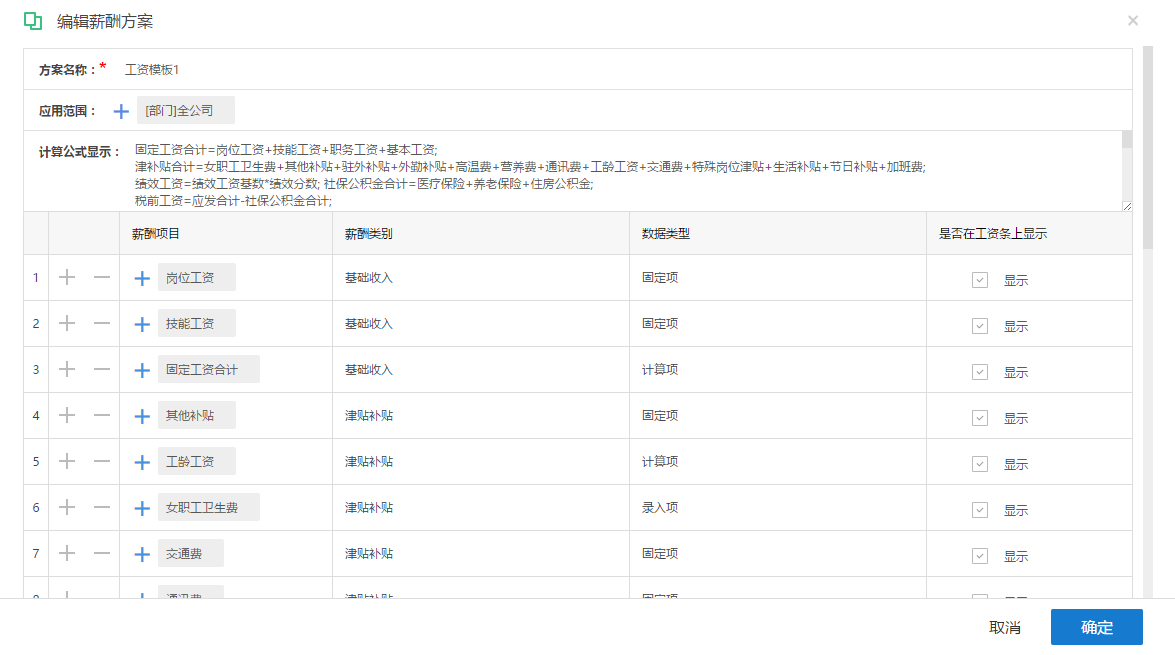Toggle 显示 checkbox for 其他补贴
Screen dimensions: 1175x655
tap(979, 418)
